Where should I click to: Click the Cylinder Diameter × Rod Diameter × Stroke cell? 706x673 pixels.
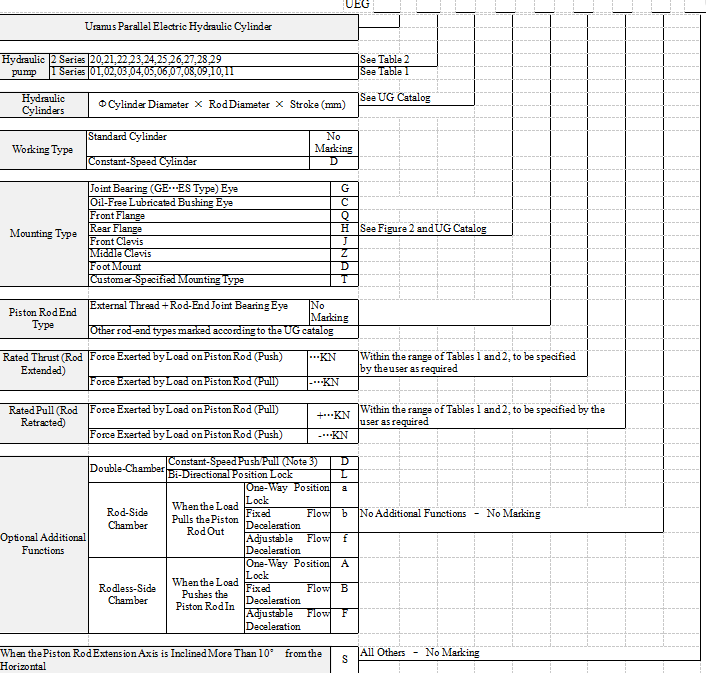pyautogui.click(x=221, y=104)
